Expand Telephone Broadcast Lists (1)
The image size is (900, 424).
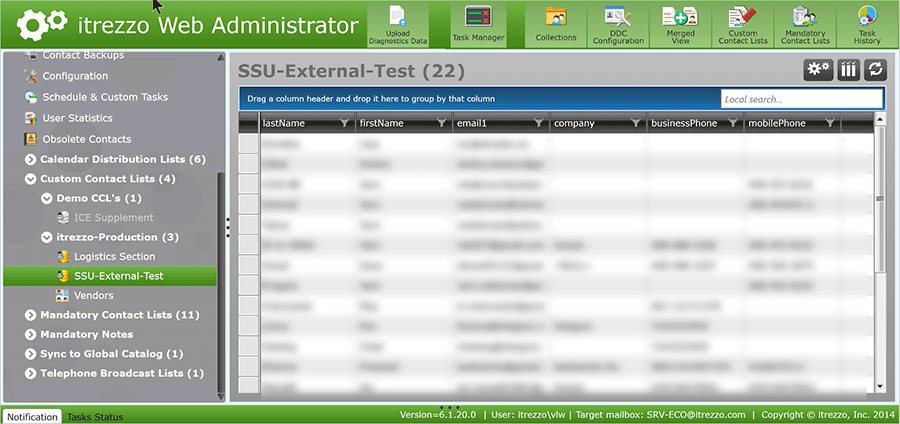click(30, 374)
